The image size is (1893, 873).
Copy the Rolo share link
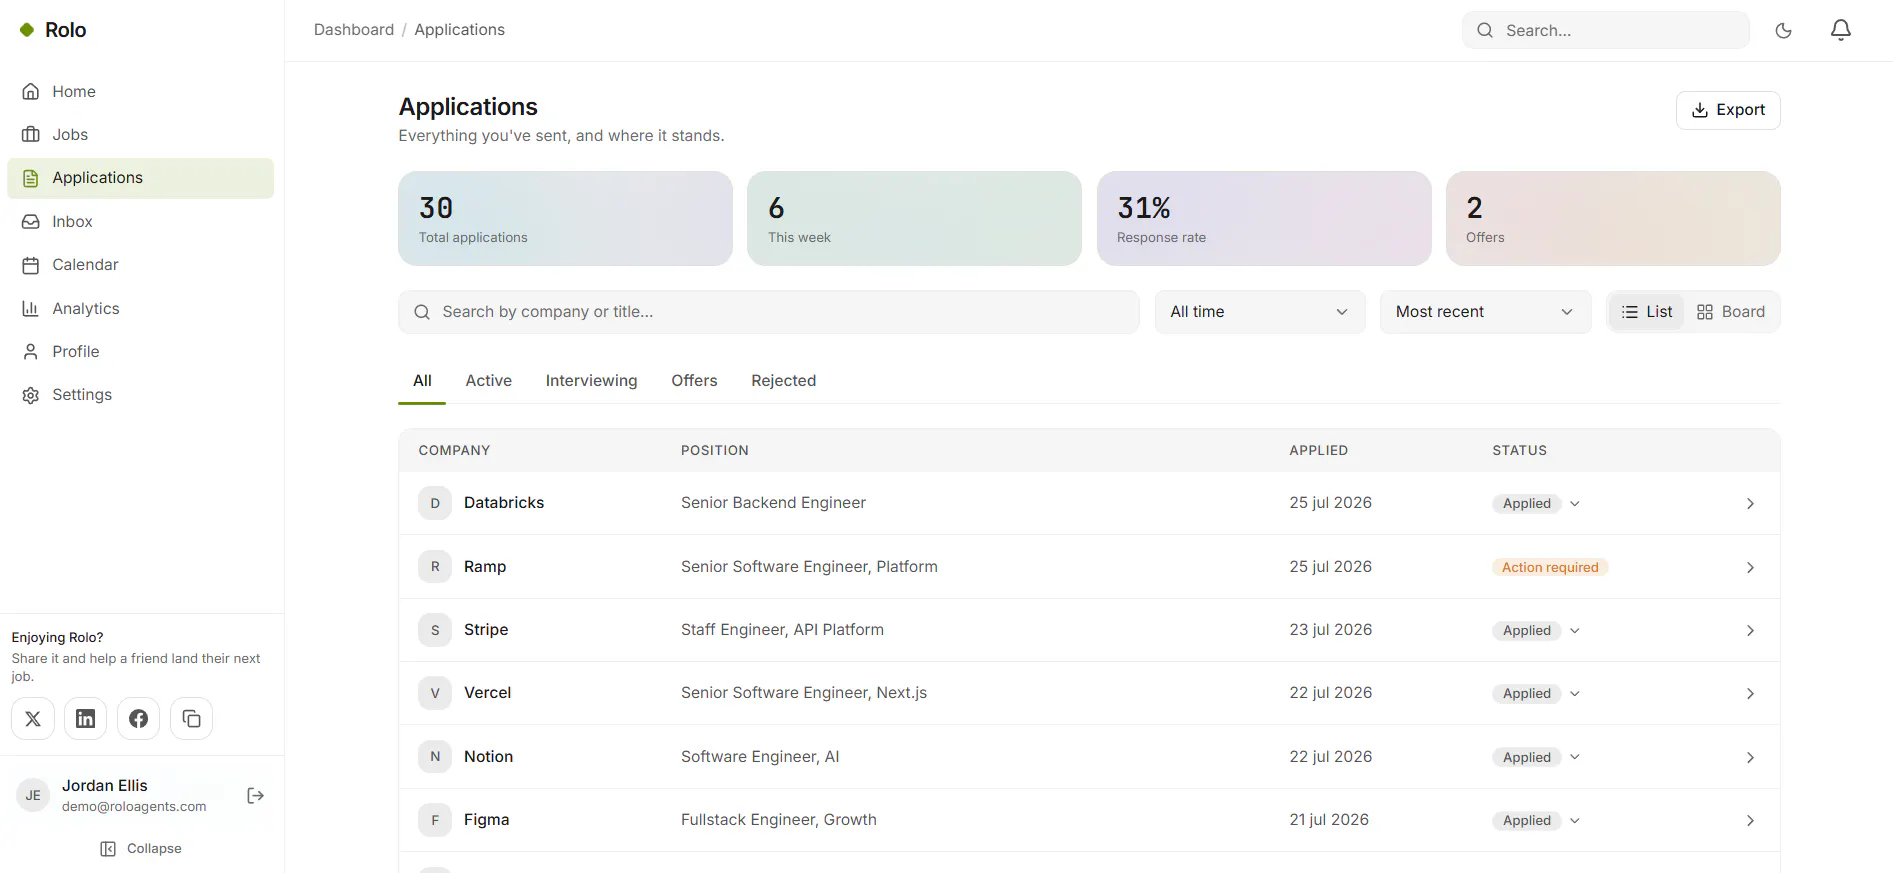[192, 719]
